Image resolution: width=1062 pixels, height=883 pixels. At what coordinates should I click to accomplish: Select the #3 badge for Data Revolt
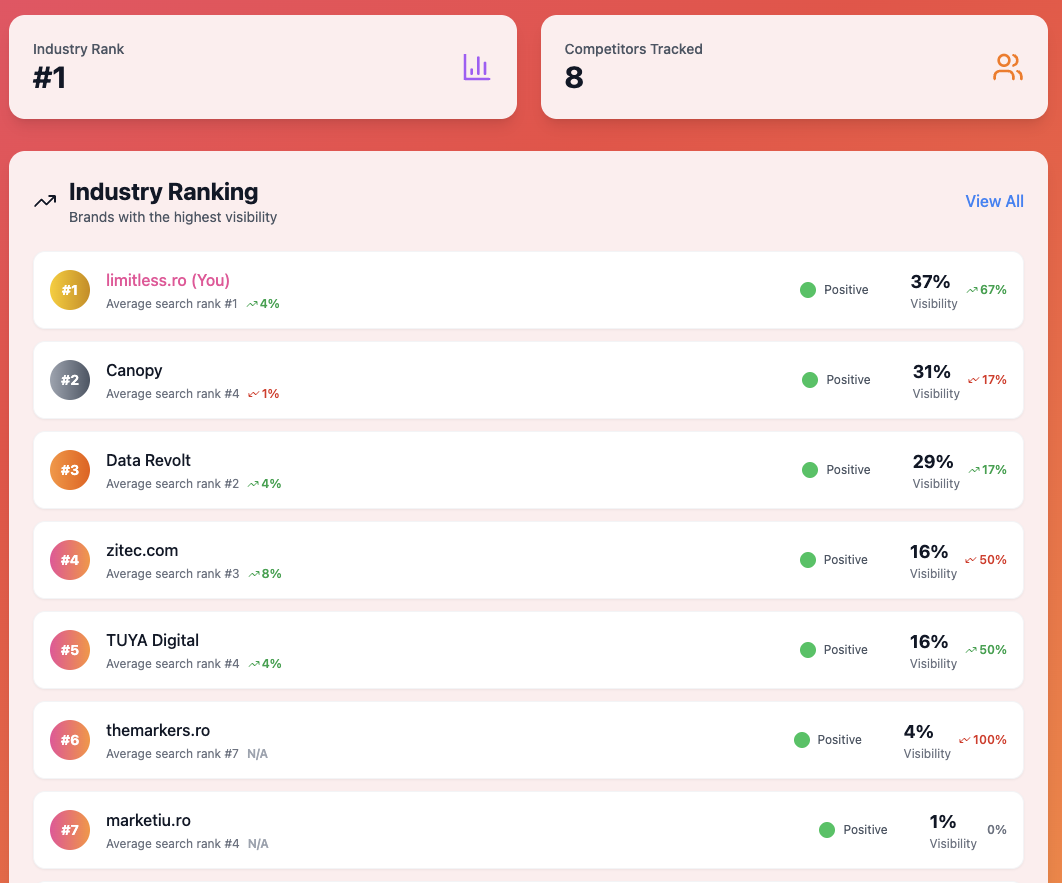point(69,470)
